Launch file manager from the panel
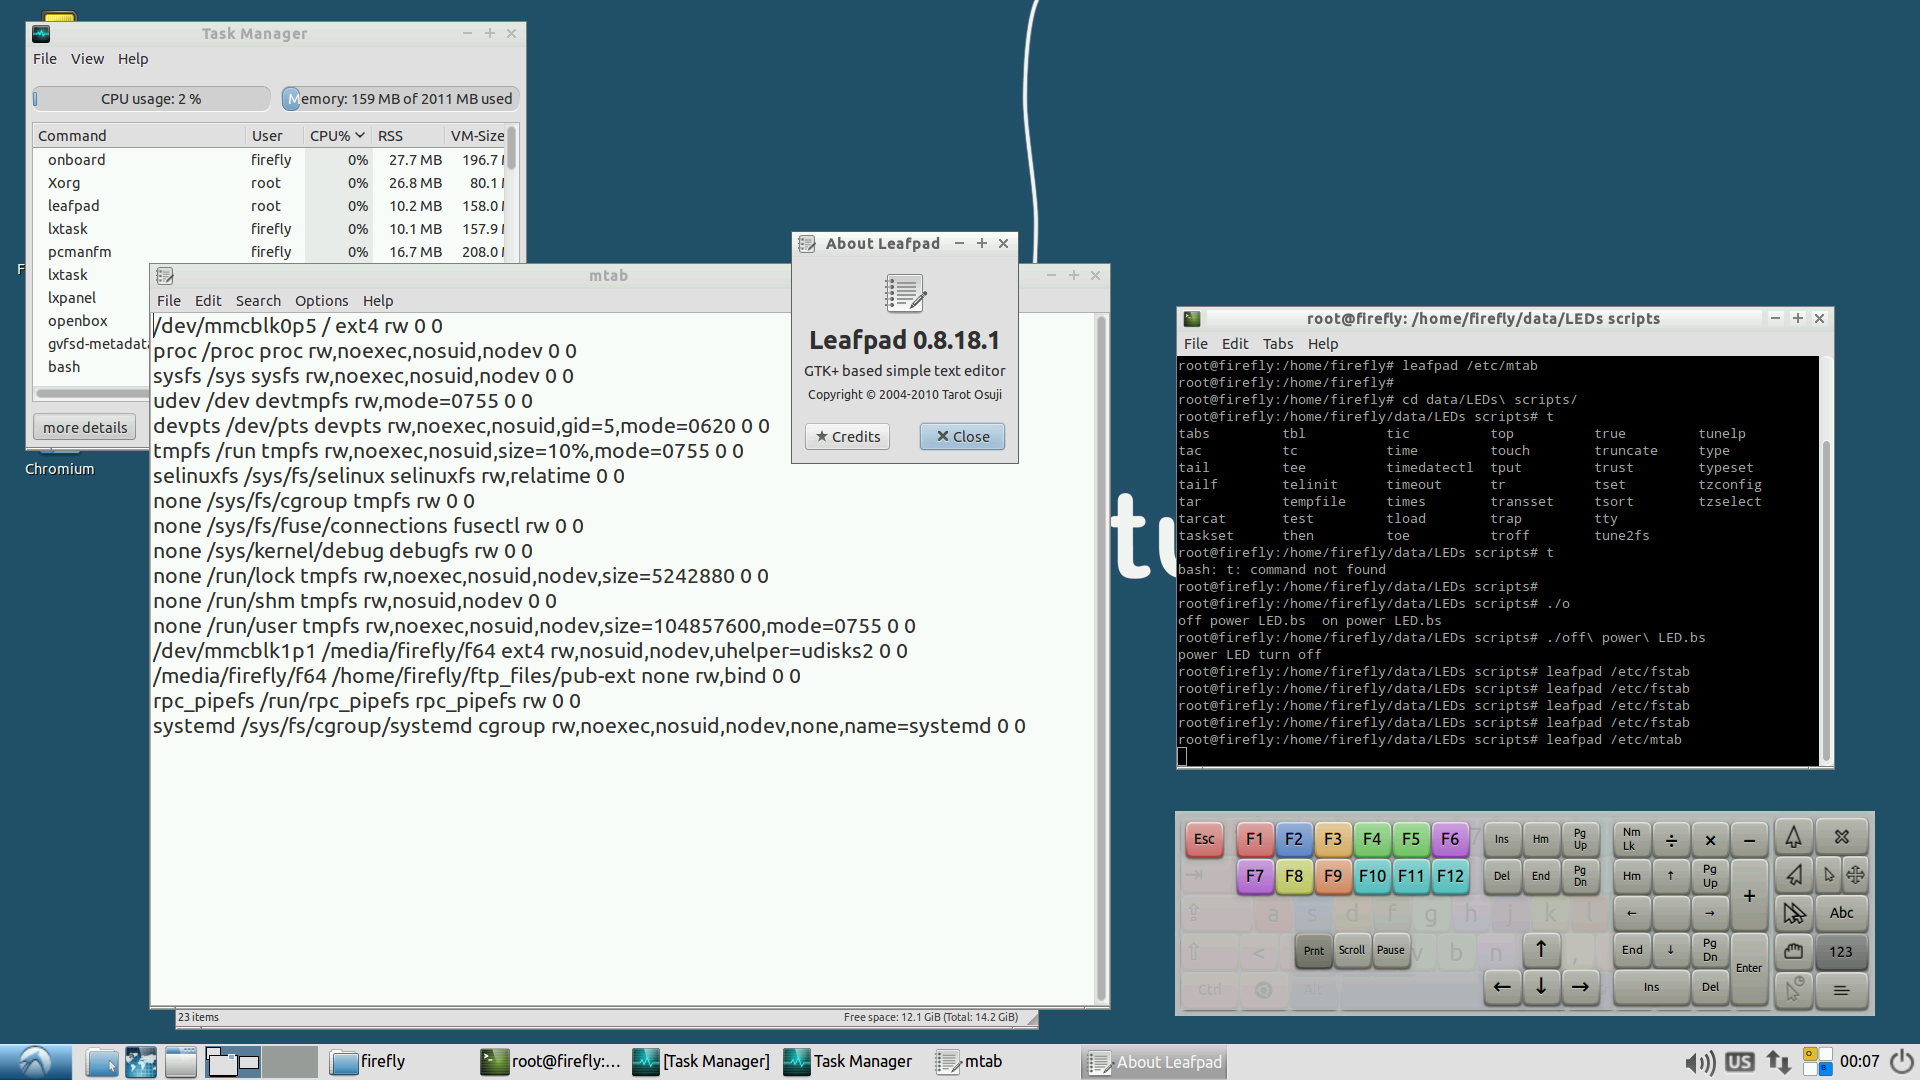1920x1080 pixels. 101,1062
